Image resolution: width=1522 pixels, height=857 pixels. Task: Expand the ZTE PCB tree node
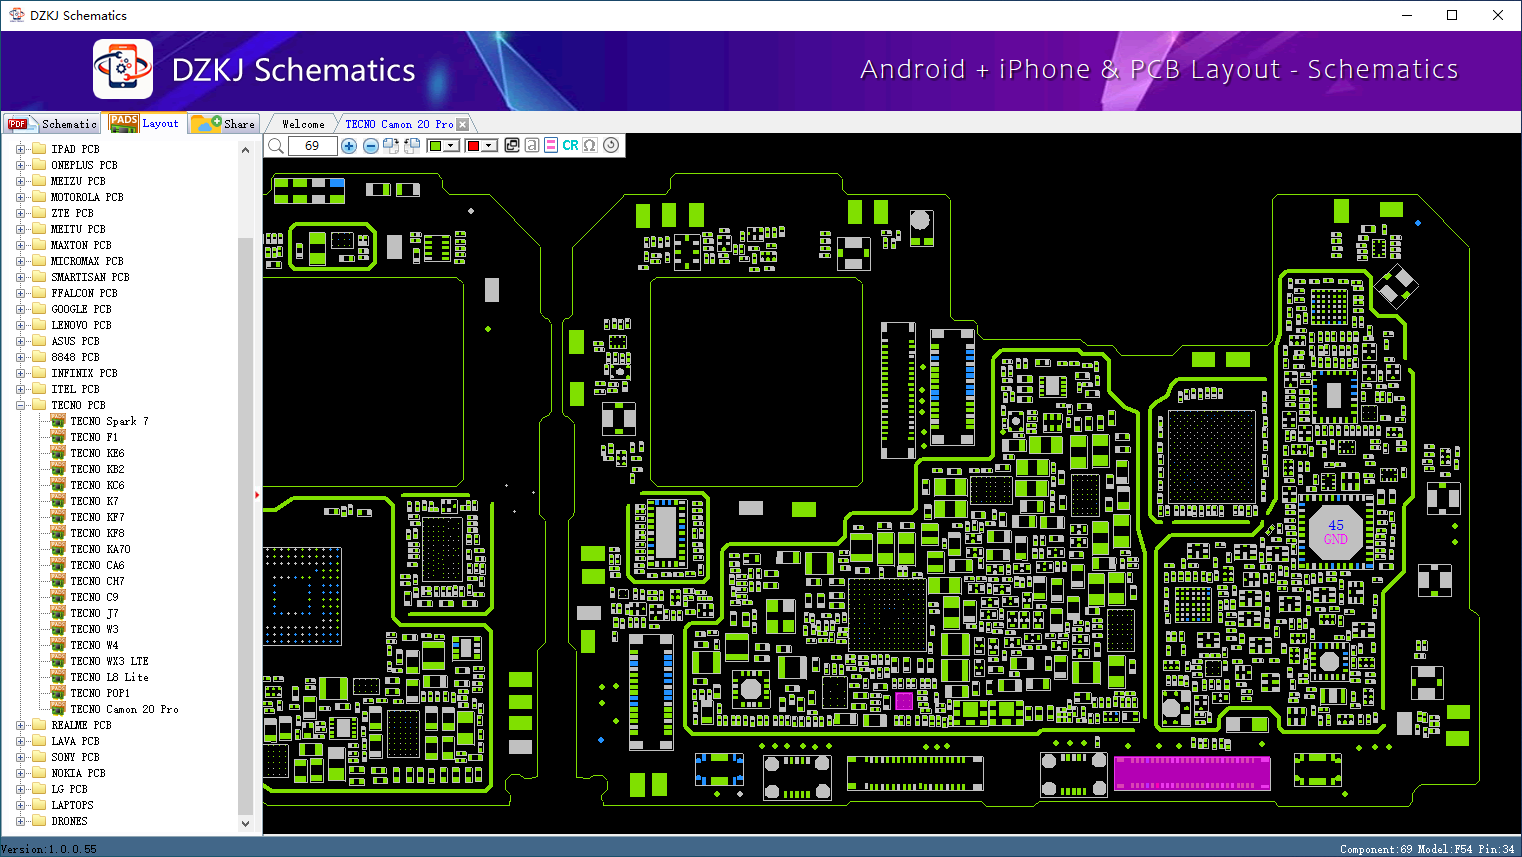20,213
